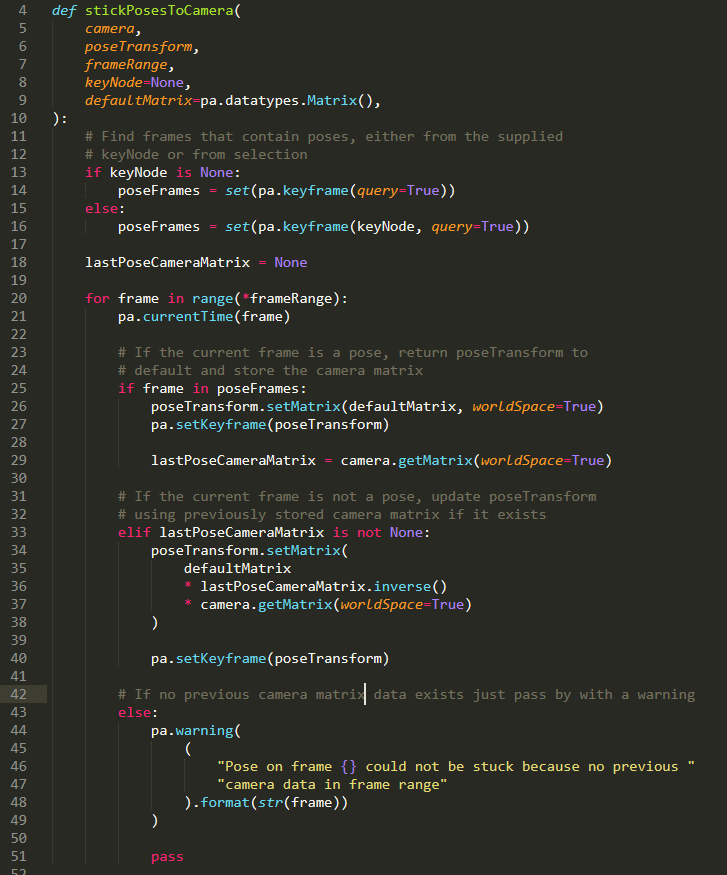Screen dimensions: 727x875
Task: Click camera.getMatrix on line 37
Action: click(336, 605)
